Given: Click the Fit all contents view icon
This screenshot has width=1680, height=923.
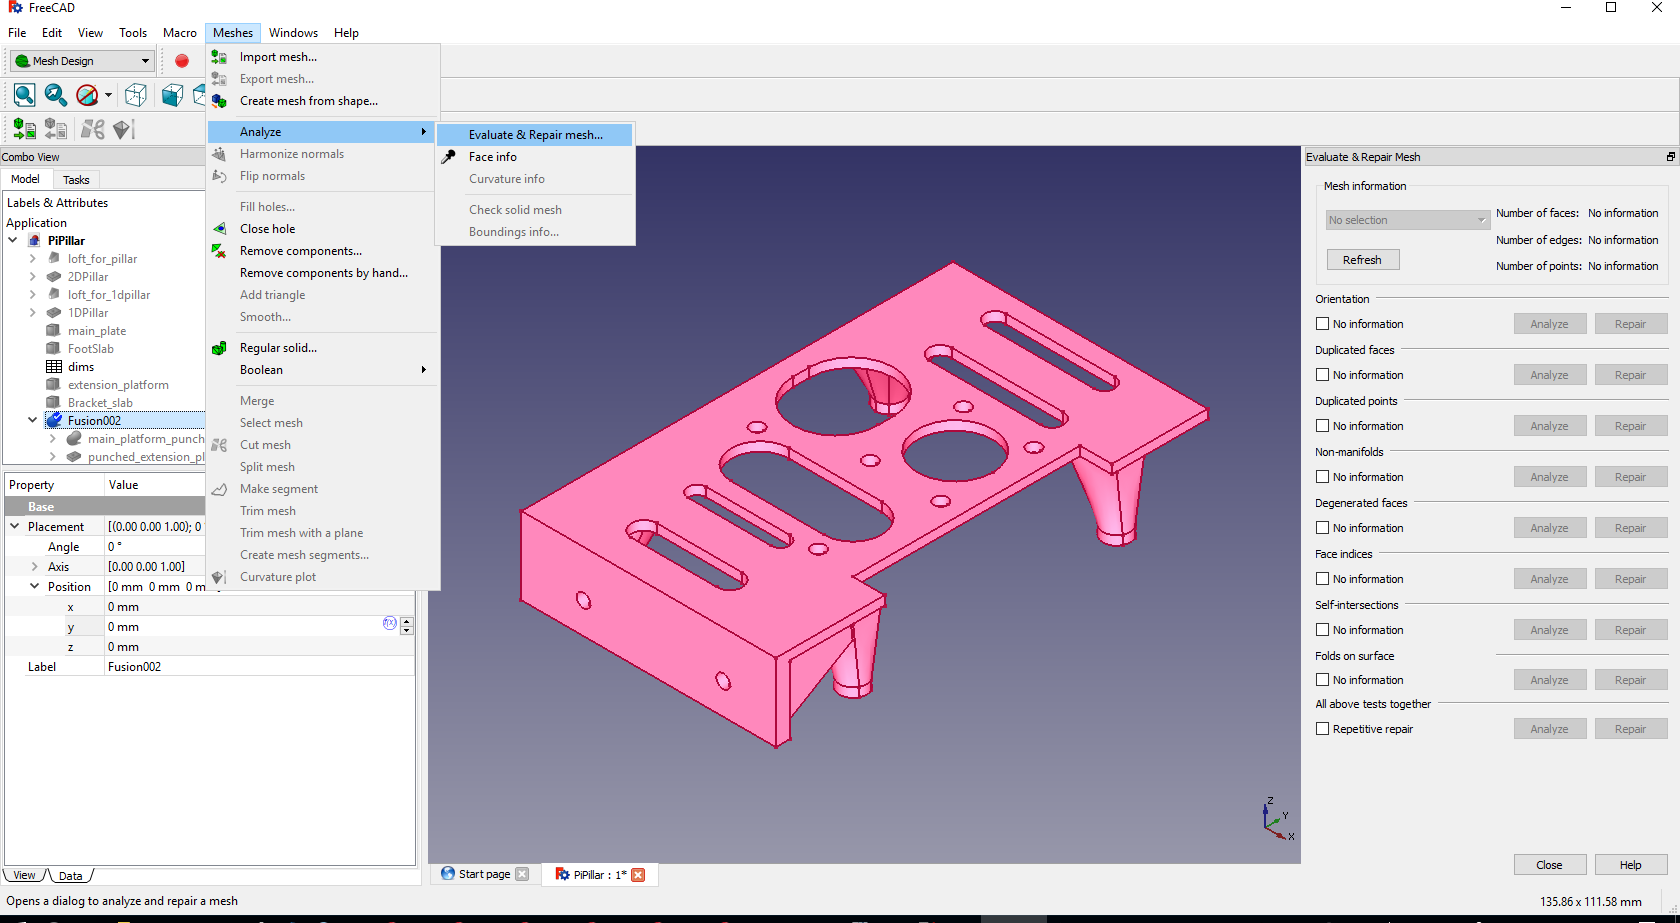Looking at the screenshot, I should pyautogui.click(x=25, y=95).
